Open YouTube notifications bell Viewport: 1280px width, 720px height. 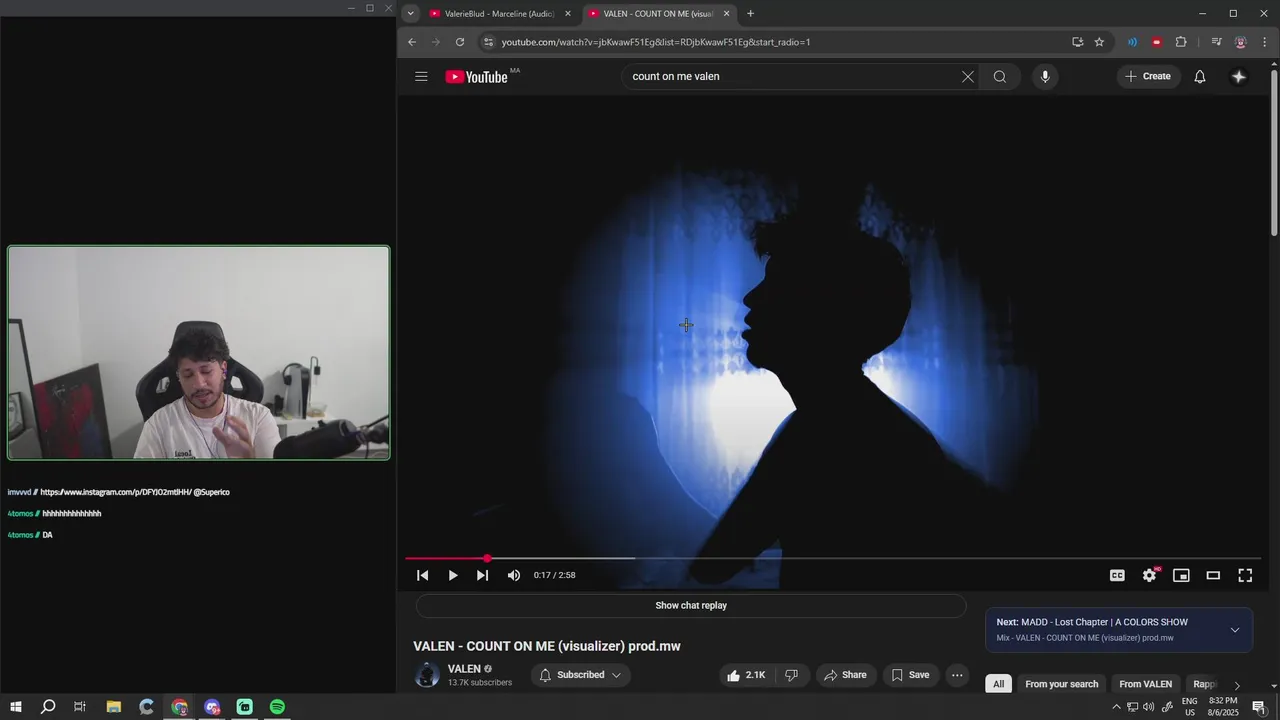1200,77
